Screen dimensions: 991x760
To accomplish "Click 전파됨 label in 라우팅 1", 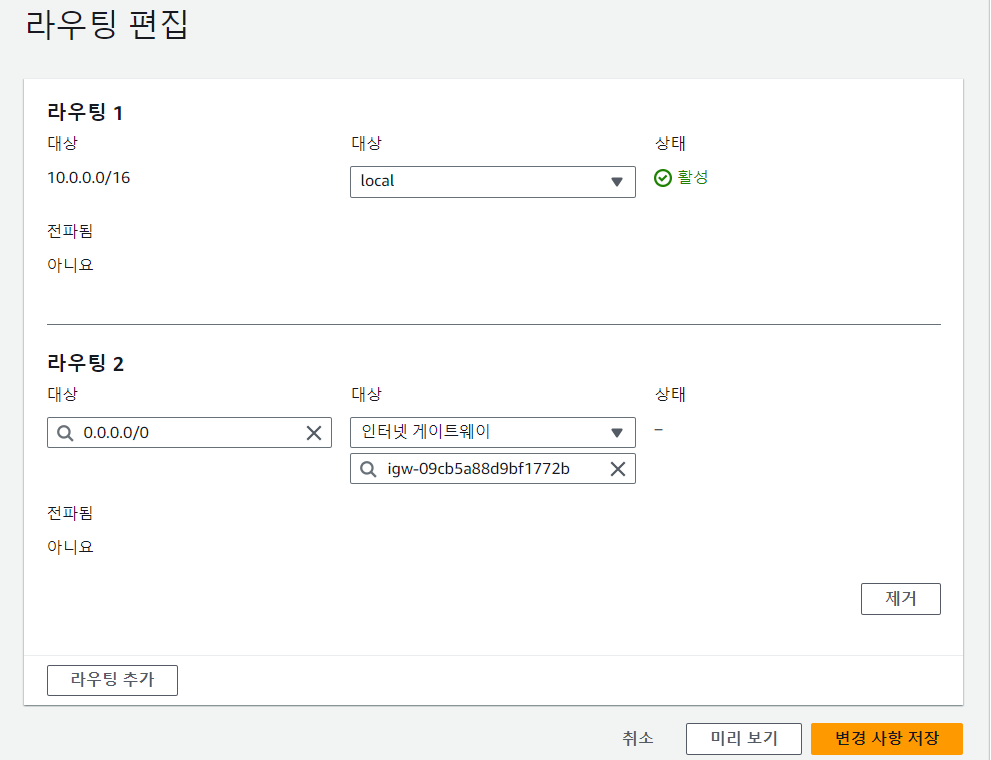I will (x=70, y=231).
